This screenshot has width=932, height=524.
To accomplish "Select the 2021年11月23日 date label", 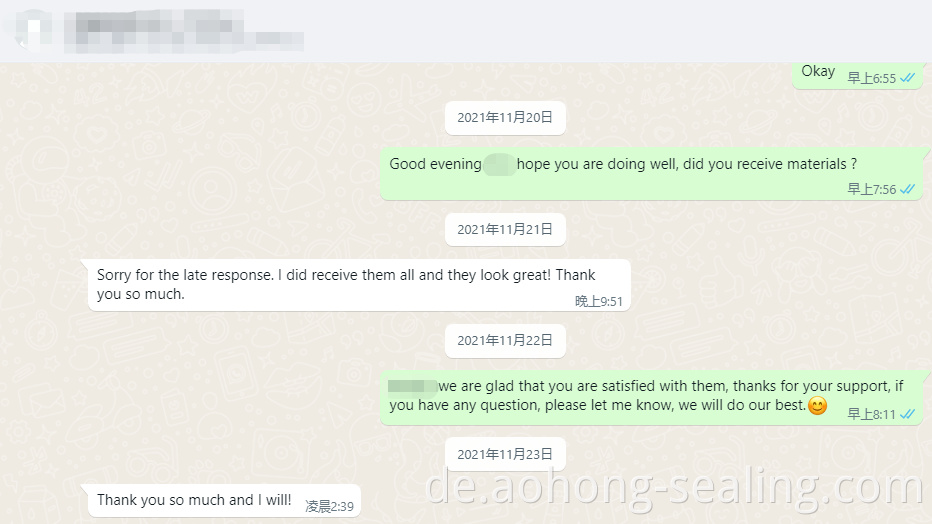I will pyautogui.click(x=505, y=454).
